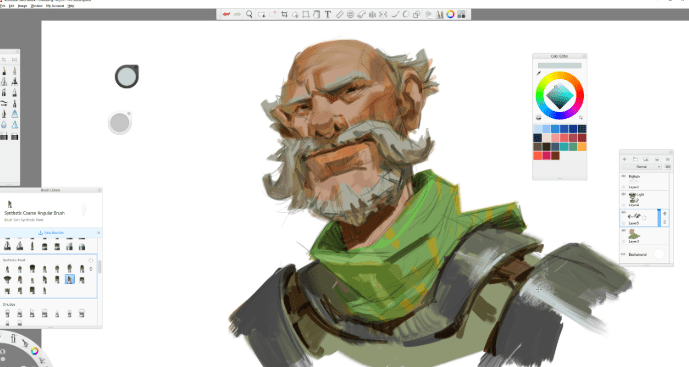The width and height of the screenshot is (689, 367).
Task: Dismiss the New Brushes banner
Action: pos(98,233)
